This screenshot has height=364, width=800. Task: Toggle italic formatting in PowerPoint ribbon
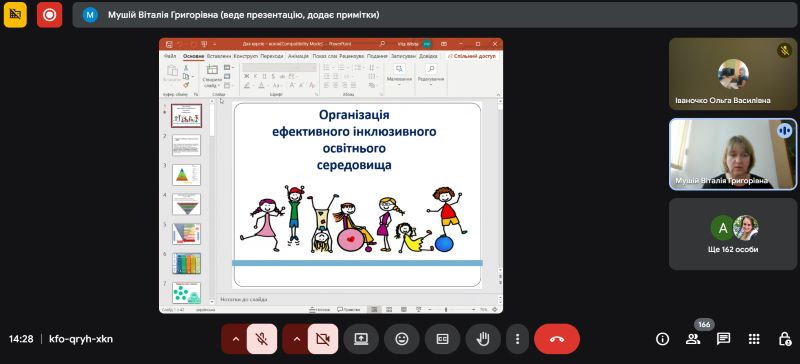[x=255, y=76]
